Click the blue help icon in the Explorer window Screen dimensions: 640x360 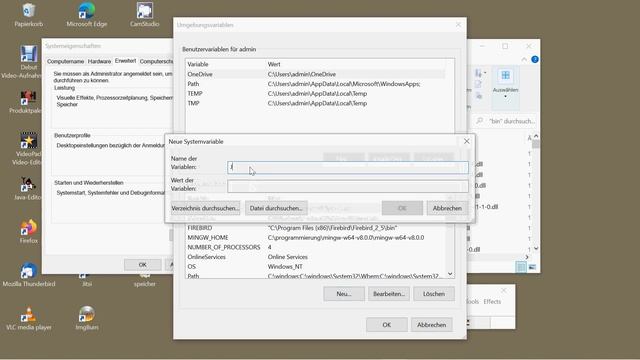point(535,60)
